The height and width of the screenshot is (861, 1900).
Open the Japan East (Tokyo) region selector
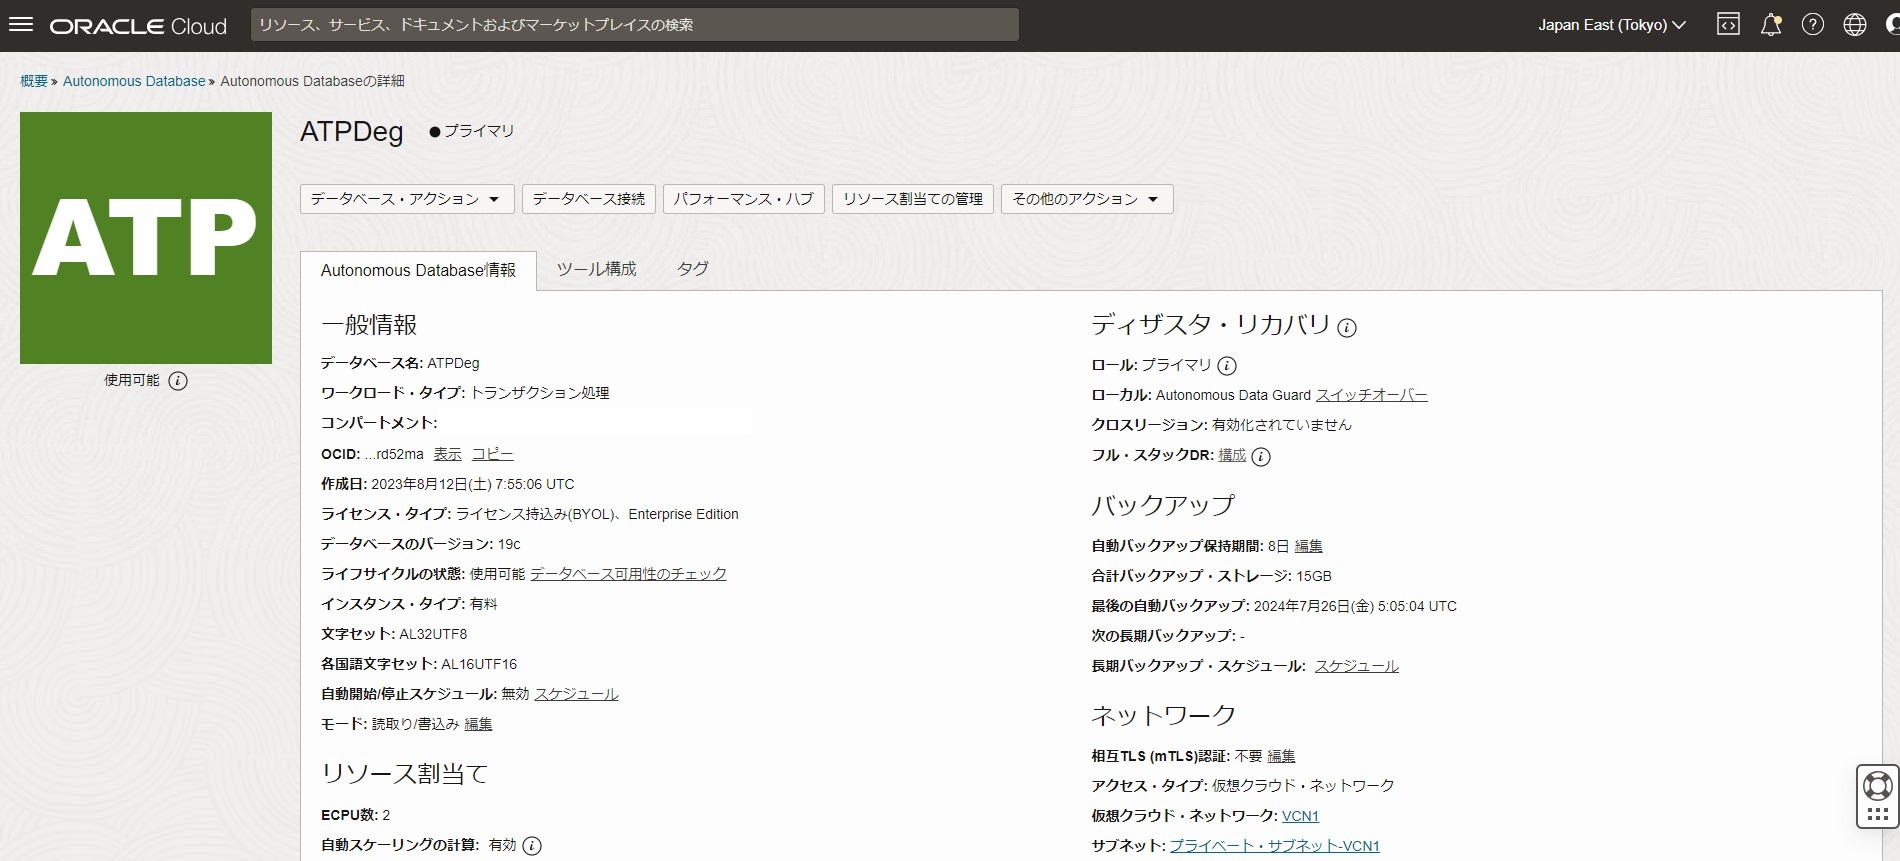[x=1611, y=25]
